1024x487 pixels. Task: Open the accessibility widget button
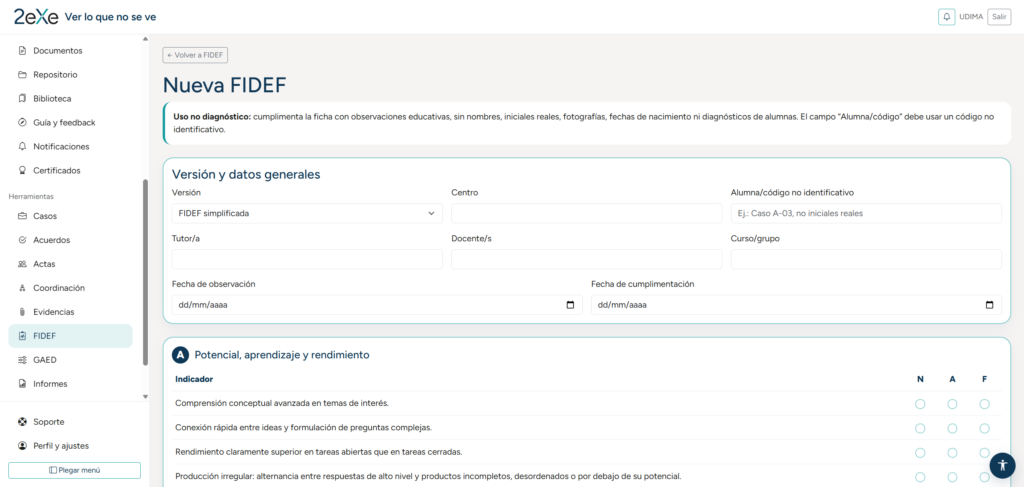click(x=1002, y=465)
